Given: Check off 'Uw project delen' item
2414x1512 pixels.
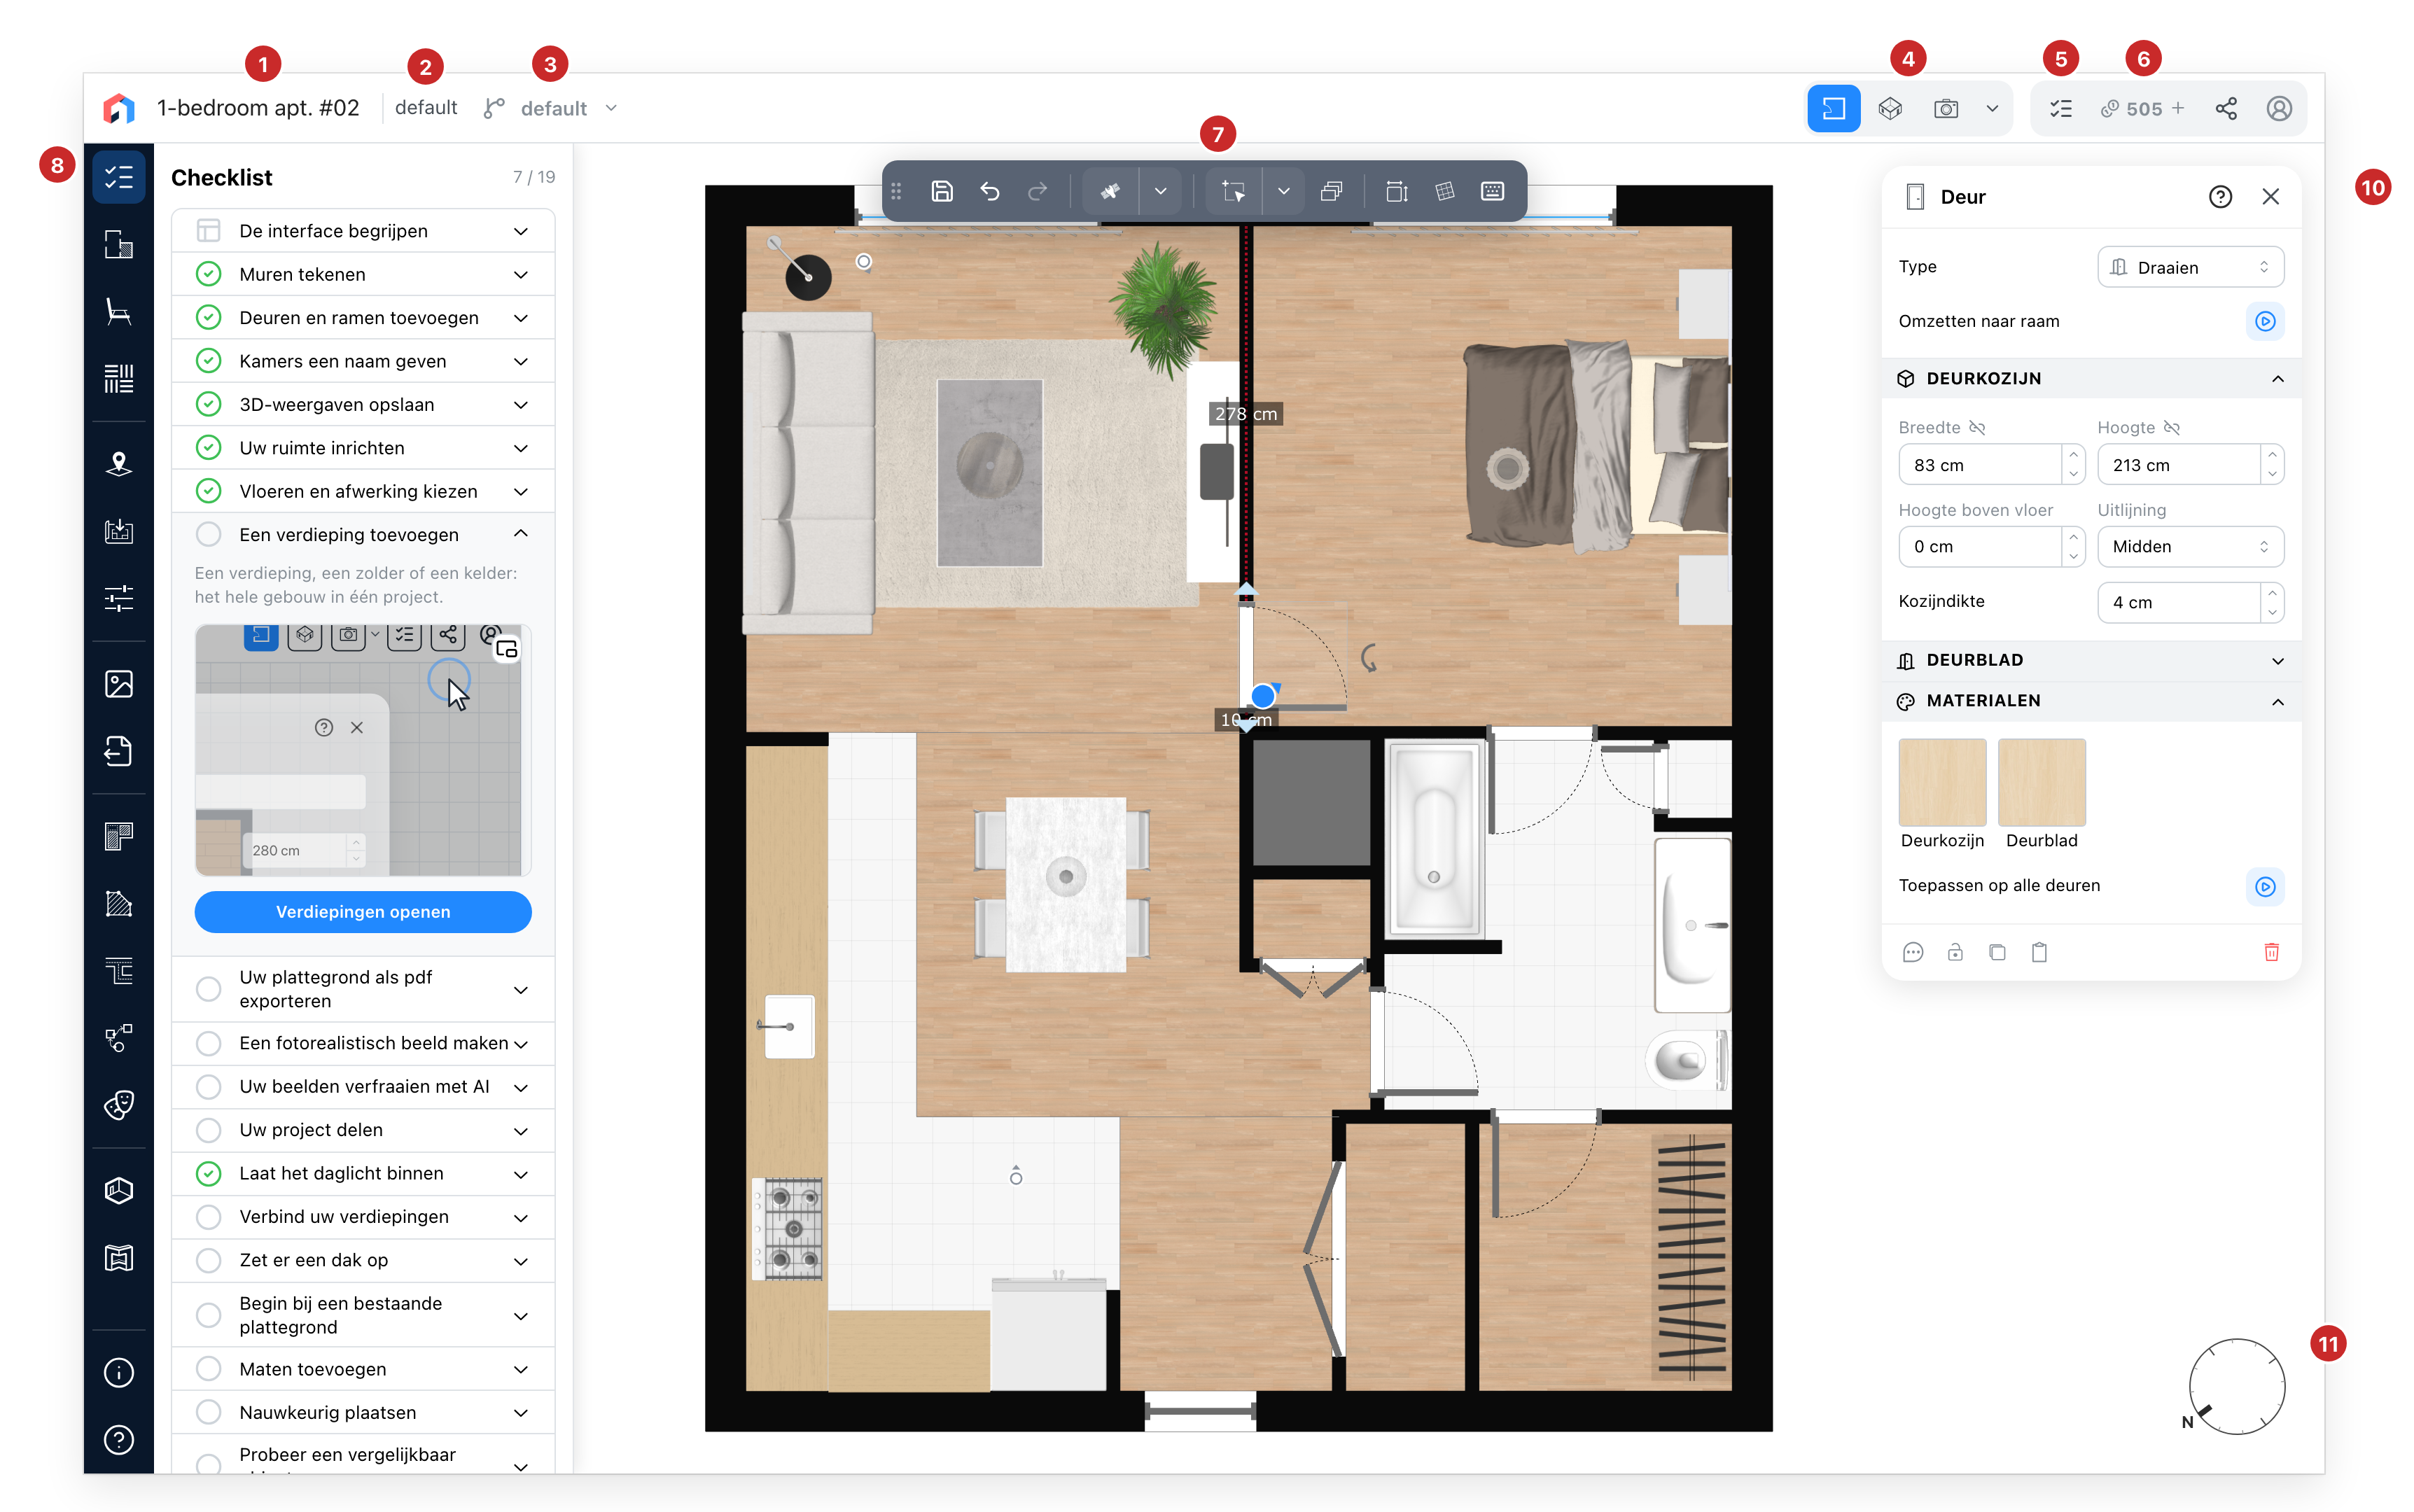Looking at the screenshot, I should [x=208, y=1130].
